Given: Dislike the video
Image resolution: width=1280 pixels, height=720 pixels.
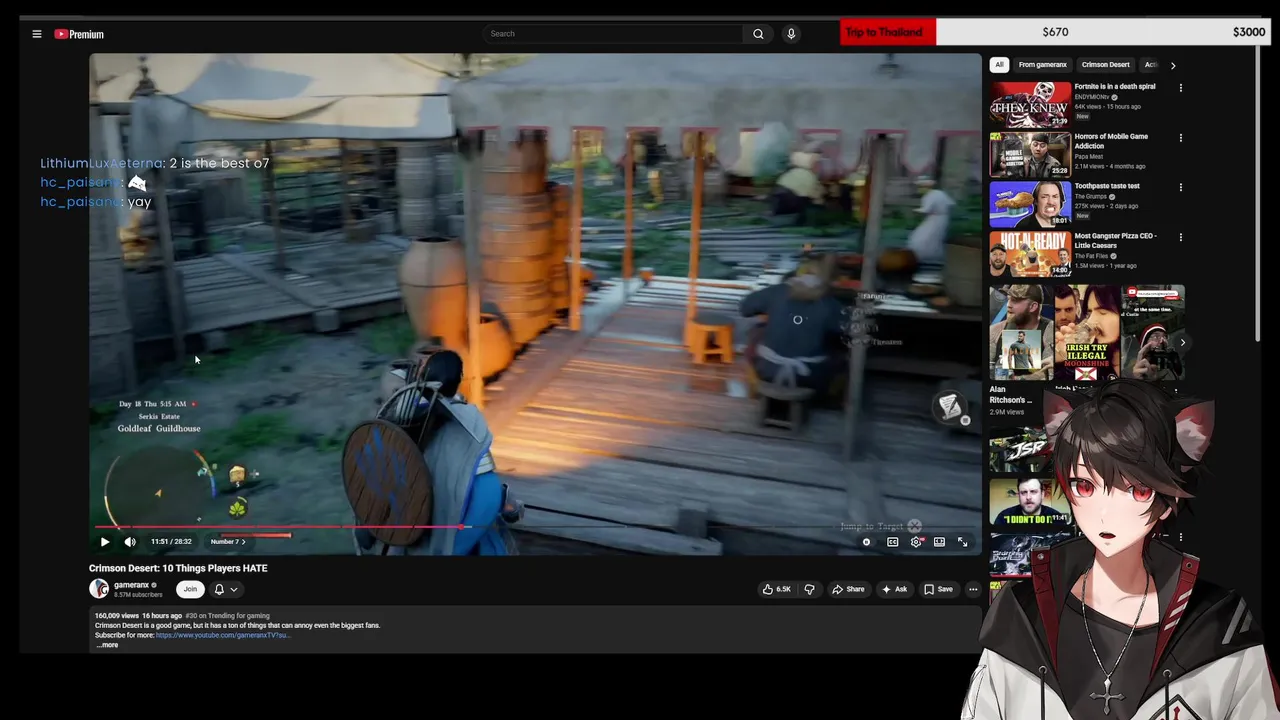Looking at the screenshot, I should tap(809, 589).
